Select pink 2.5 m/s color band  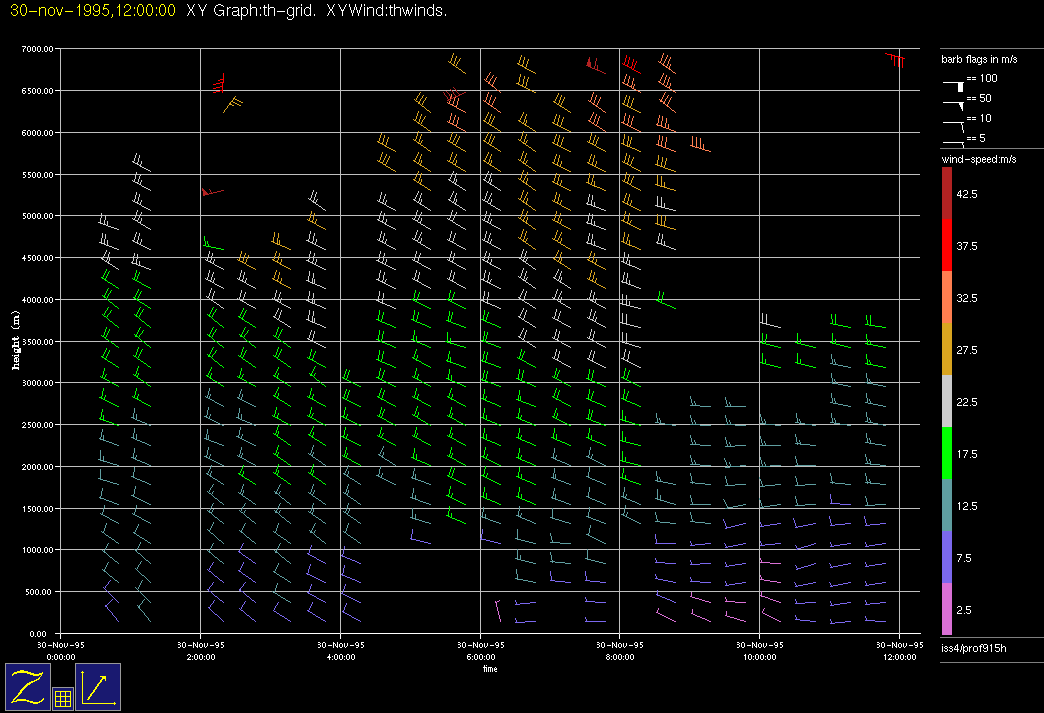click(x=946, y=609)
